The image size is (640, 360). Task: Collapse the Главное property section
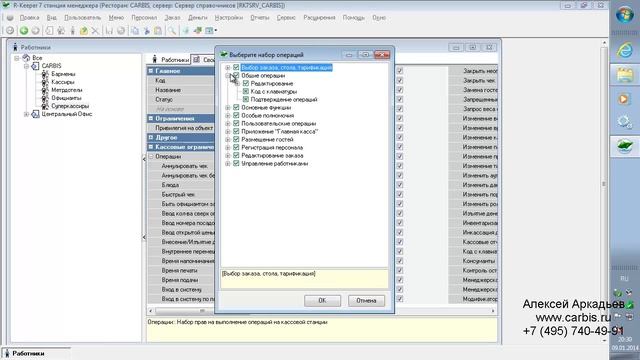pos(151,71)
